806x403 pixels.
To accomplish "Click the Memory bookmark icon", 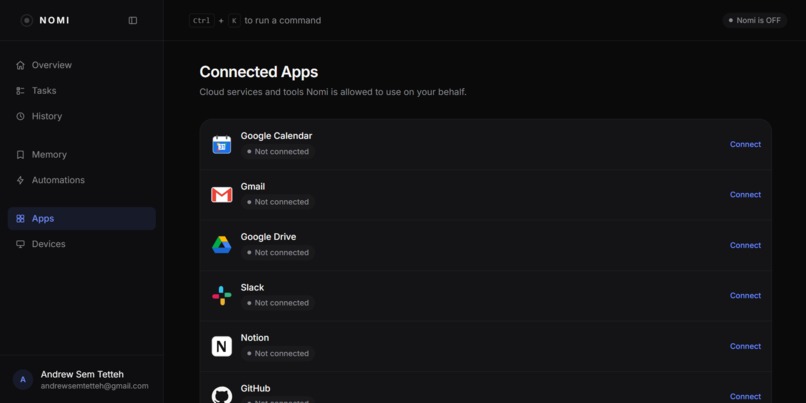I will pos(20,155).
